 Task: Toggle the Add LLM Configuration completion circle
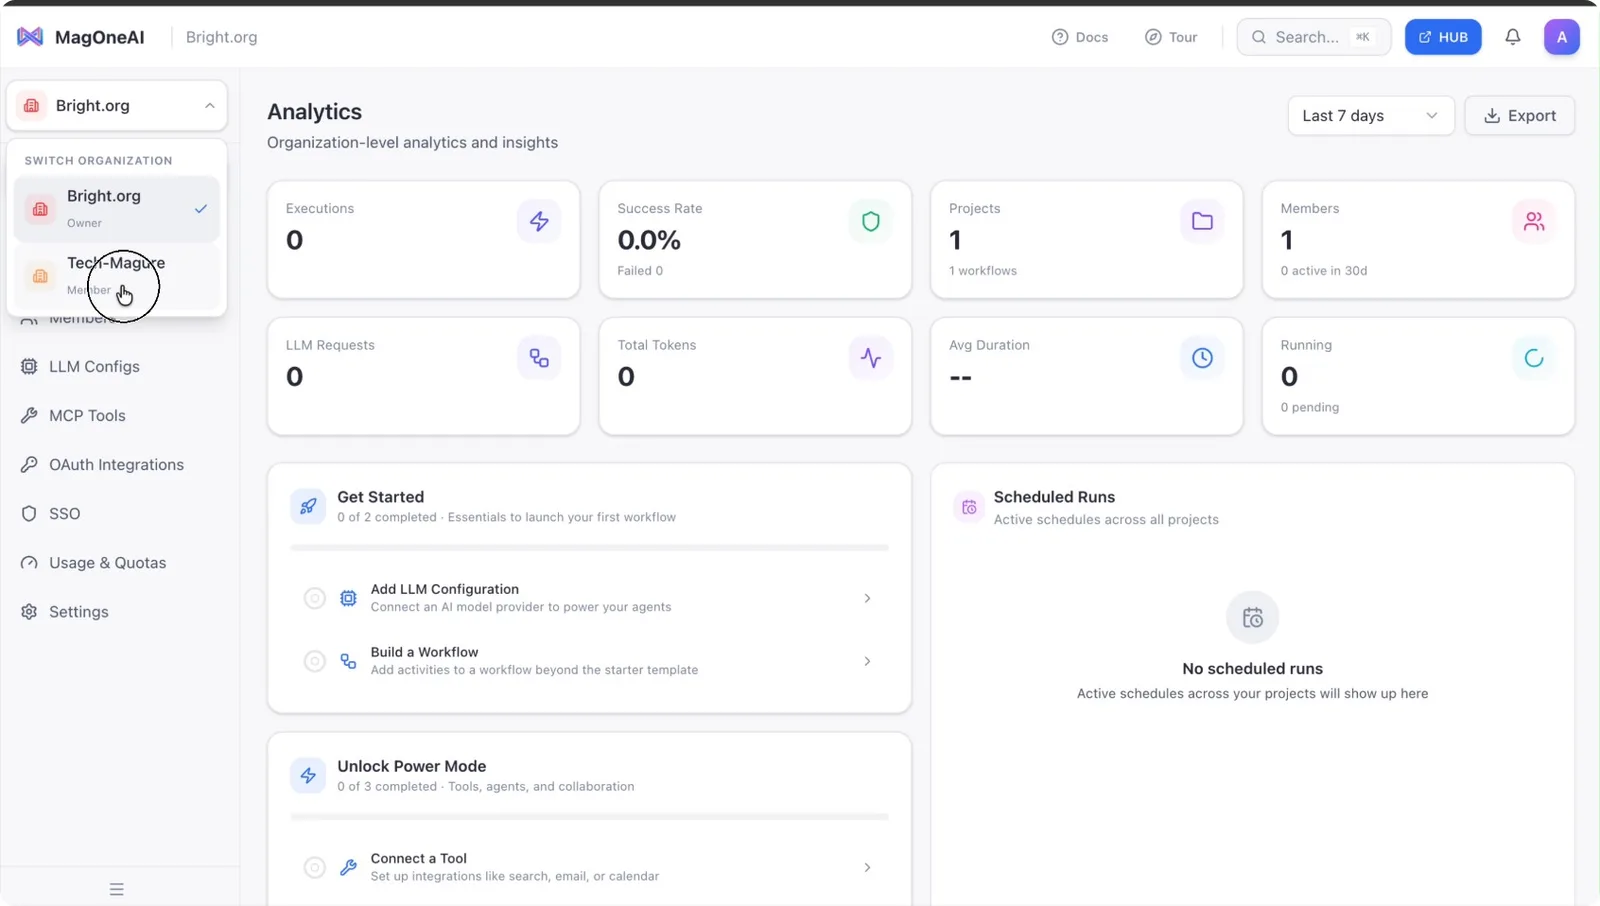coord(314,598)
